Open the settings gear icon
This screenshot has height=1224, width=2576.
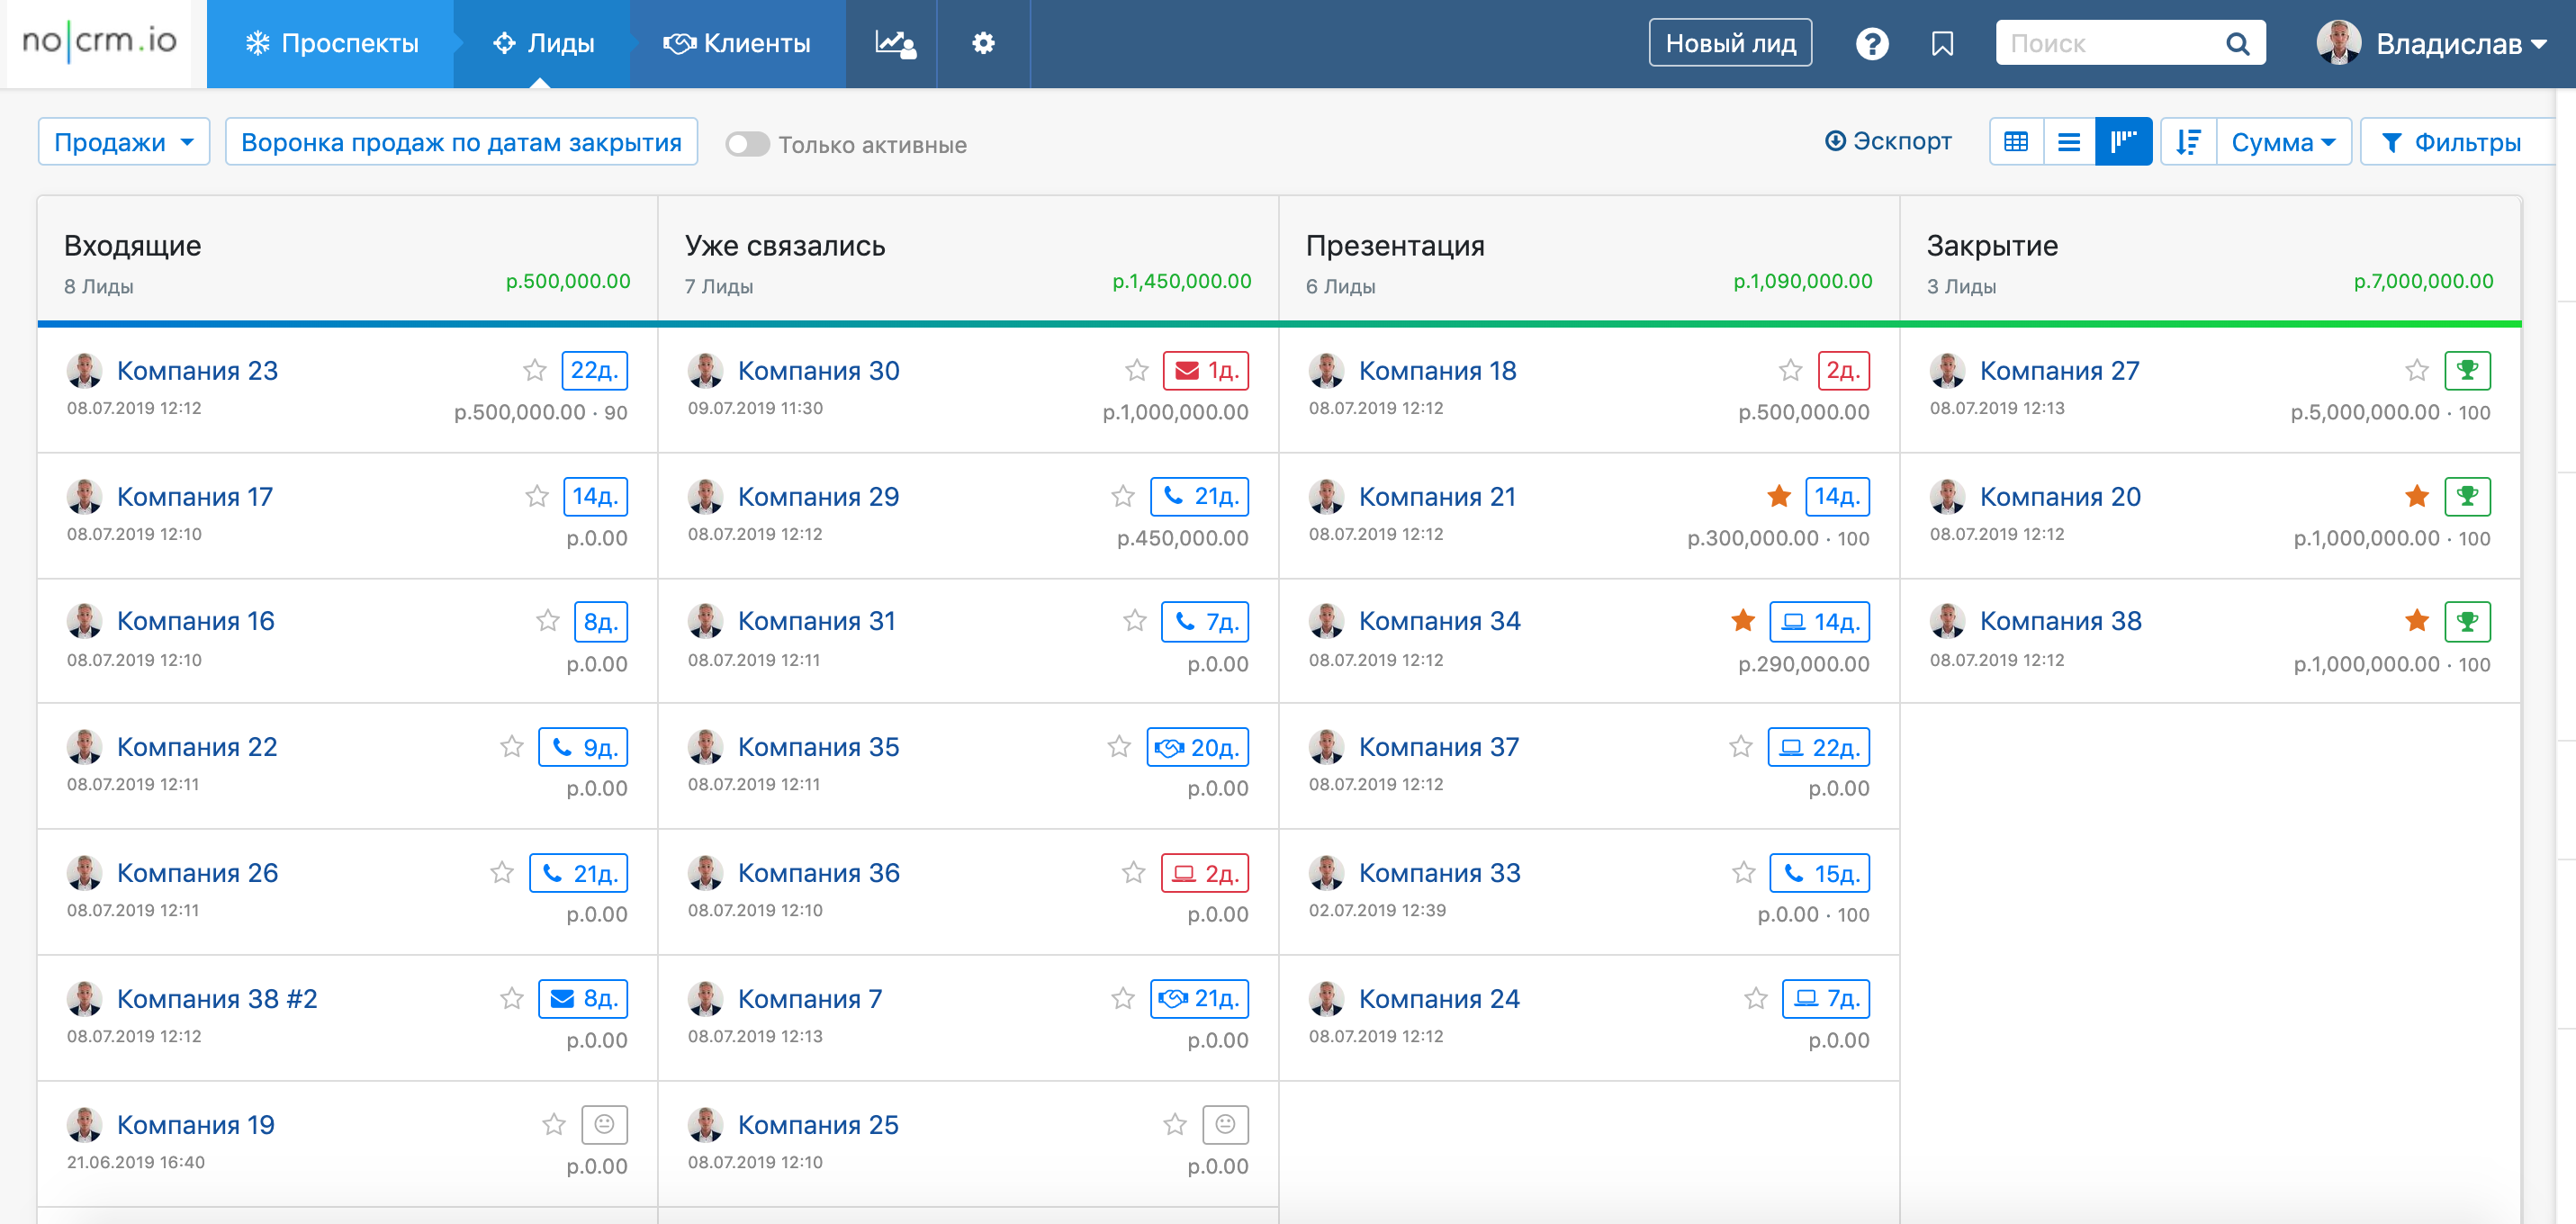(983, 43)
